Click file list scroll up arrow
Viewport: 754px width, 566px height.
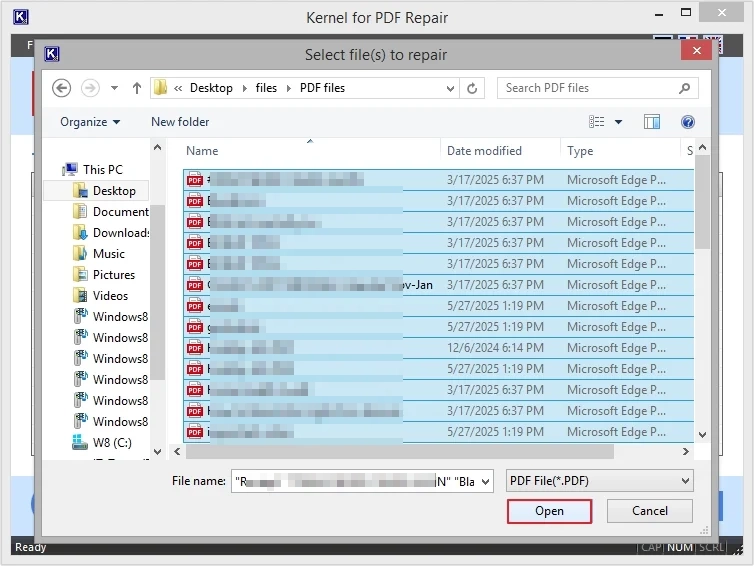(x=703, y=148)
